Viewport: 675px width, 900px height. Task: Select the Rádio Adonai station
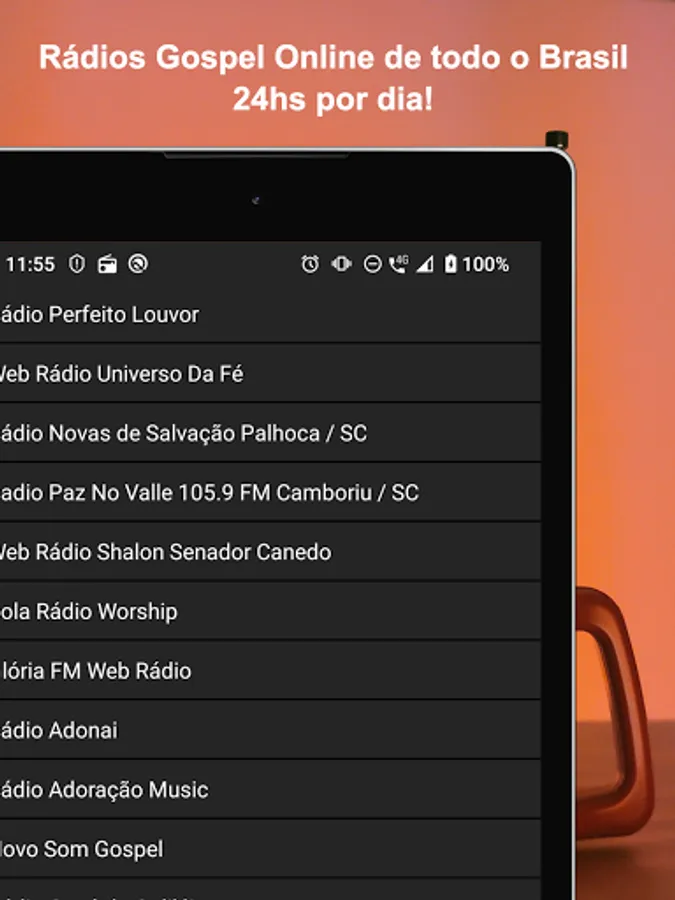click(270, 730)
